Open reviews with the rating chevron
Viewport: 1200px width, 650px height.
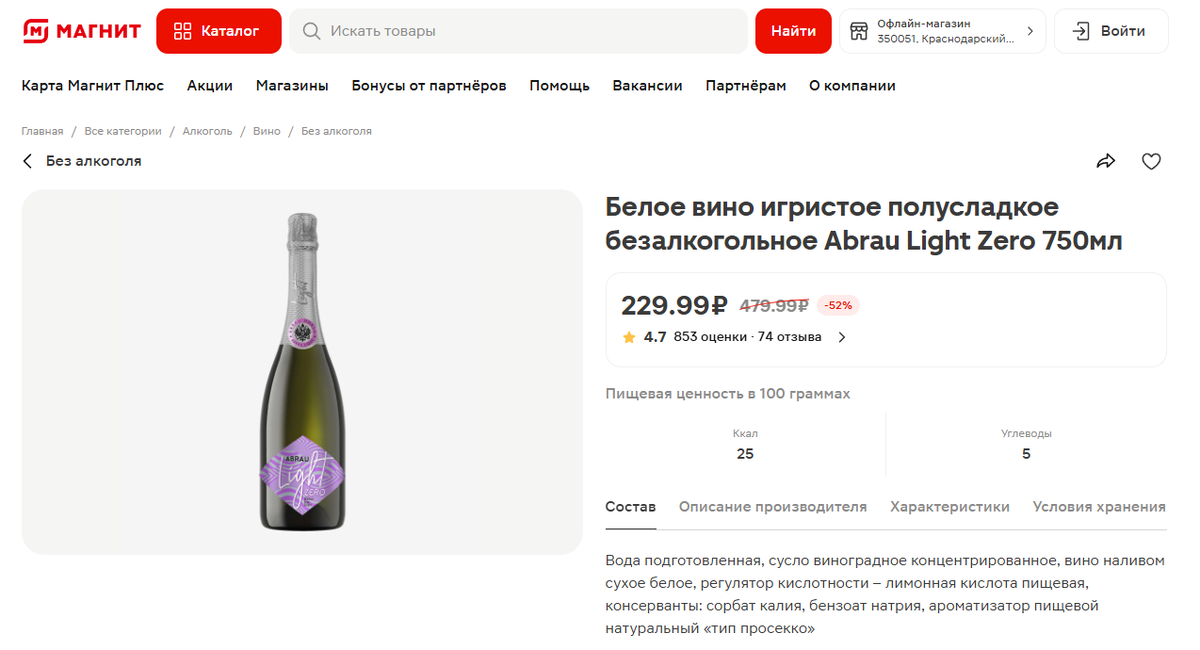842,337
